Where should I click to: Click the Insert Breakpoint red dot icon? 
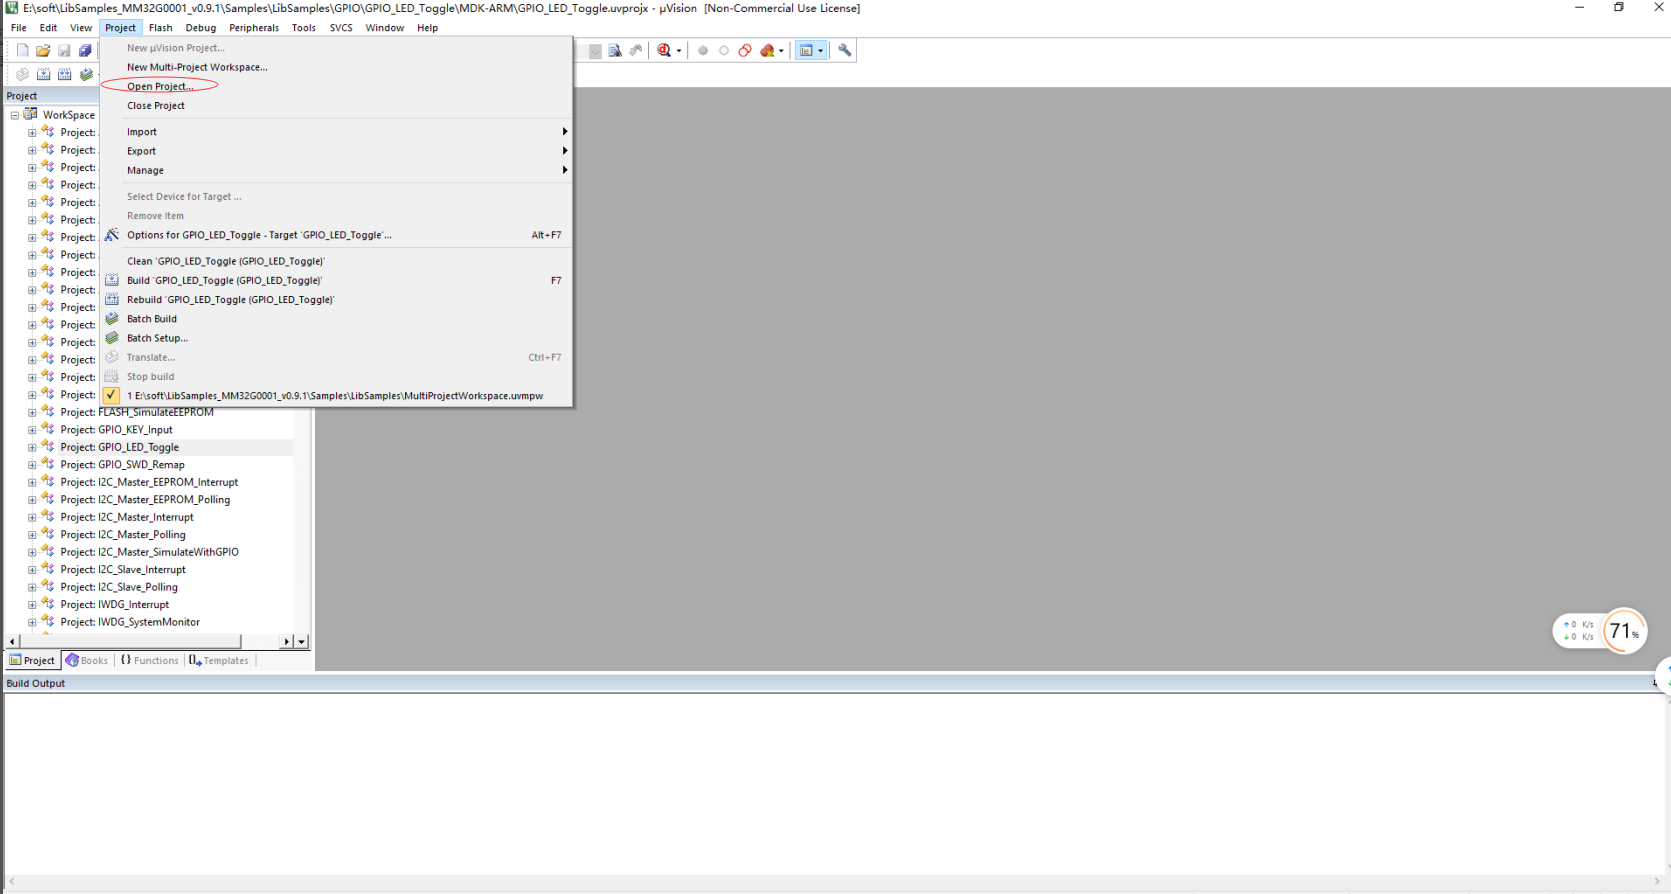tap(703, 50)
